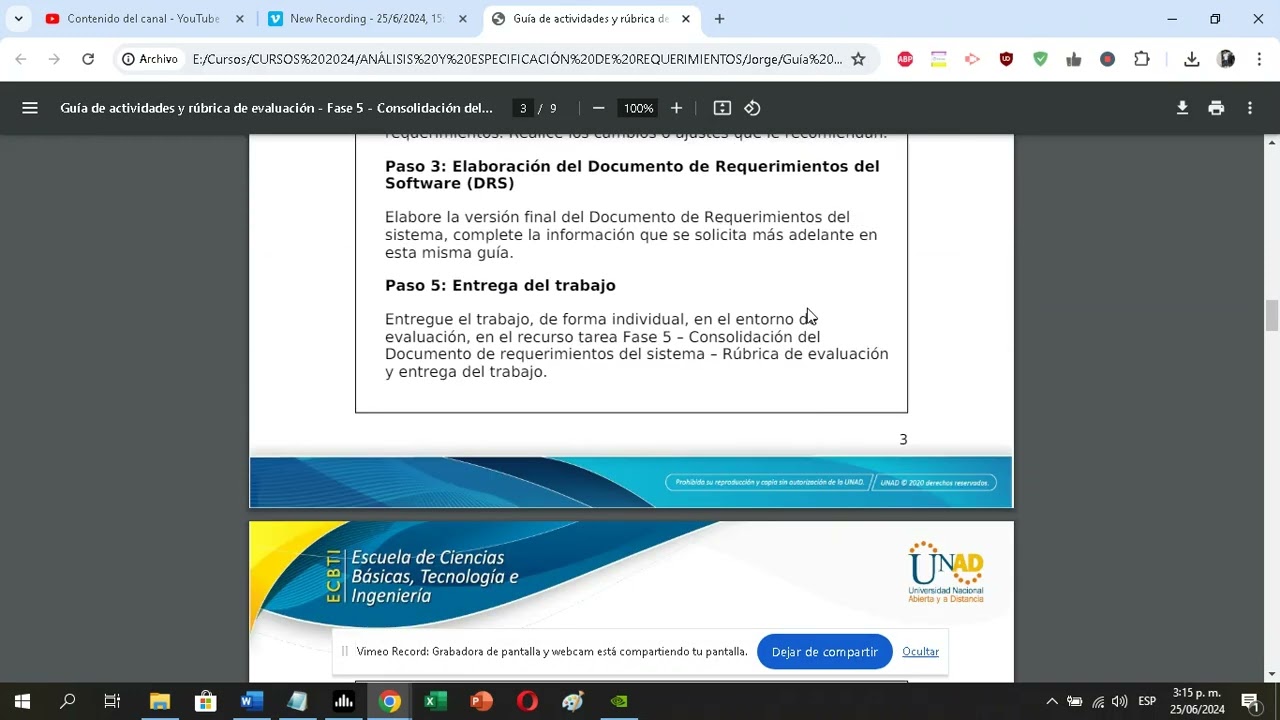The width and height of the screenshot is (1280, 720).
Task: Zoom out the PDF document
Action: pyautogui.click(x=598, y=108)
